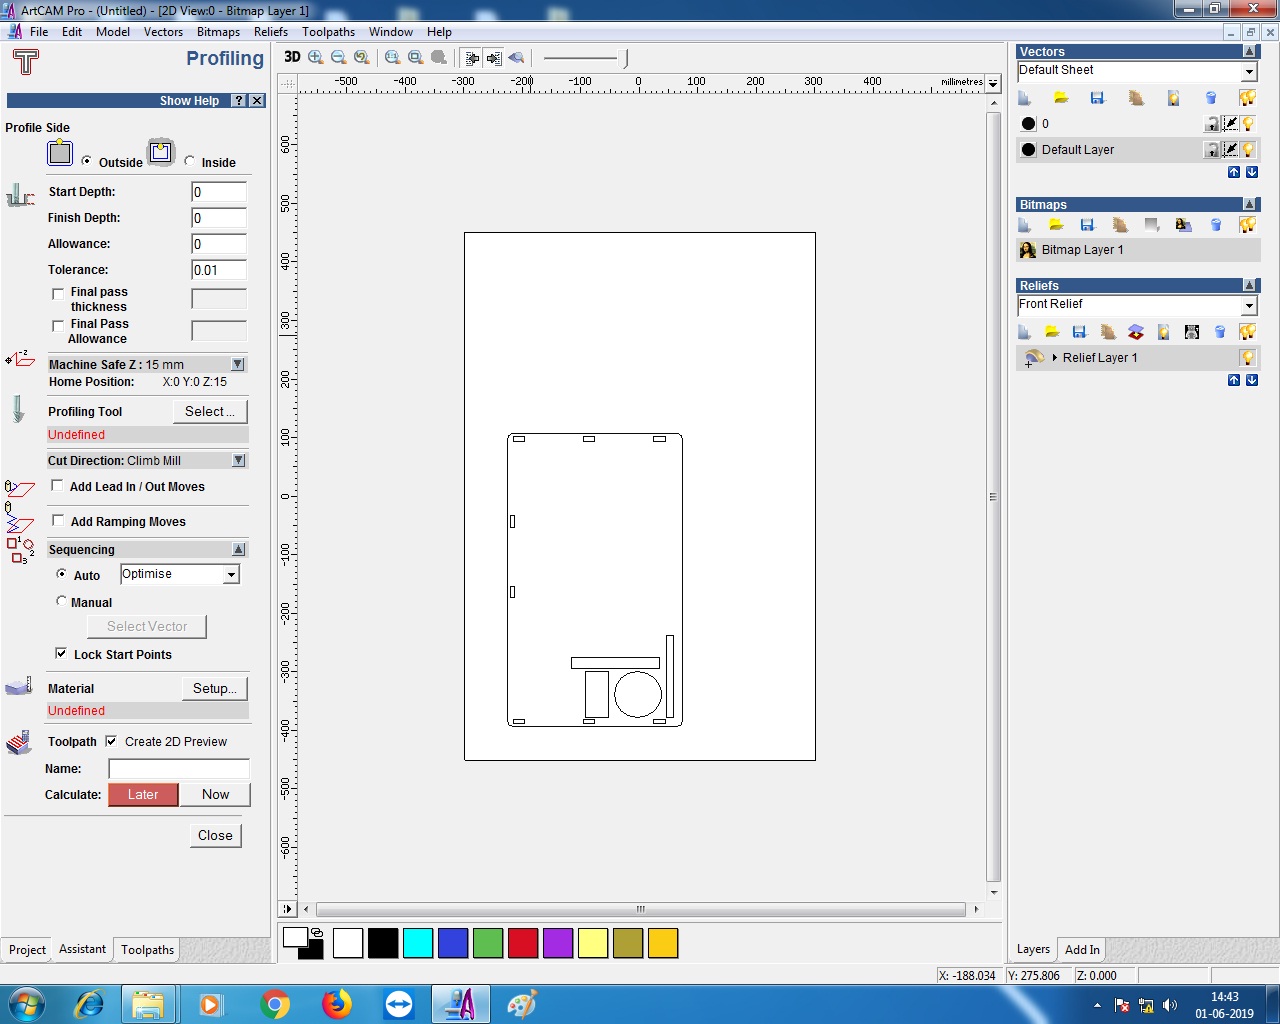Switch to the 3D view
The height and width of the screenshot is (1024, 1280).
click(292, 57)
